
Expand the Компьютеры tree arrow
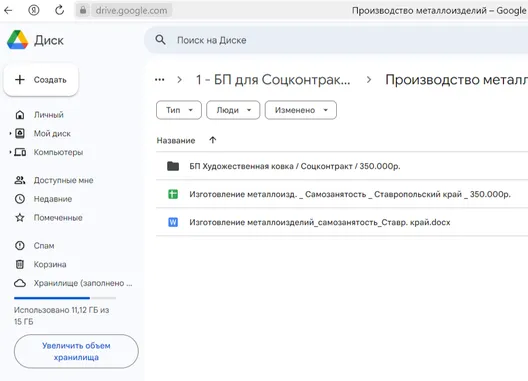10,152
